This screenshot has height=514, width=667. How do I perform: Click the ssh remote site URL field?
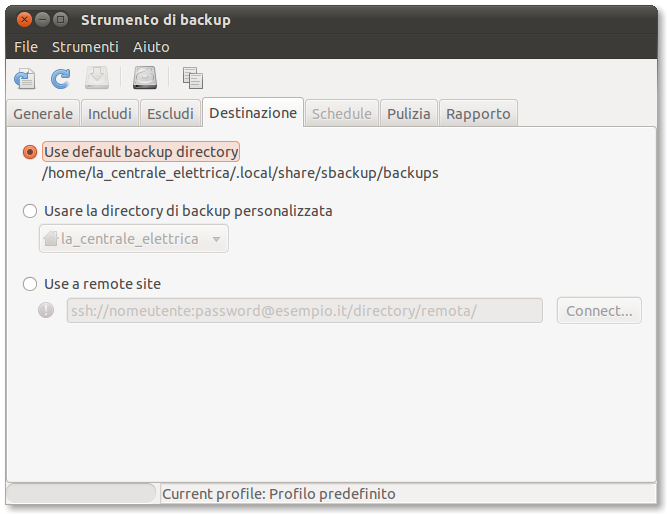pos(304,311)
